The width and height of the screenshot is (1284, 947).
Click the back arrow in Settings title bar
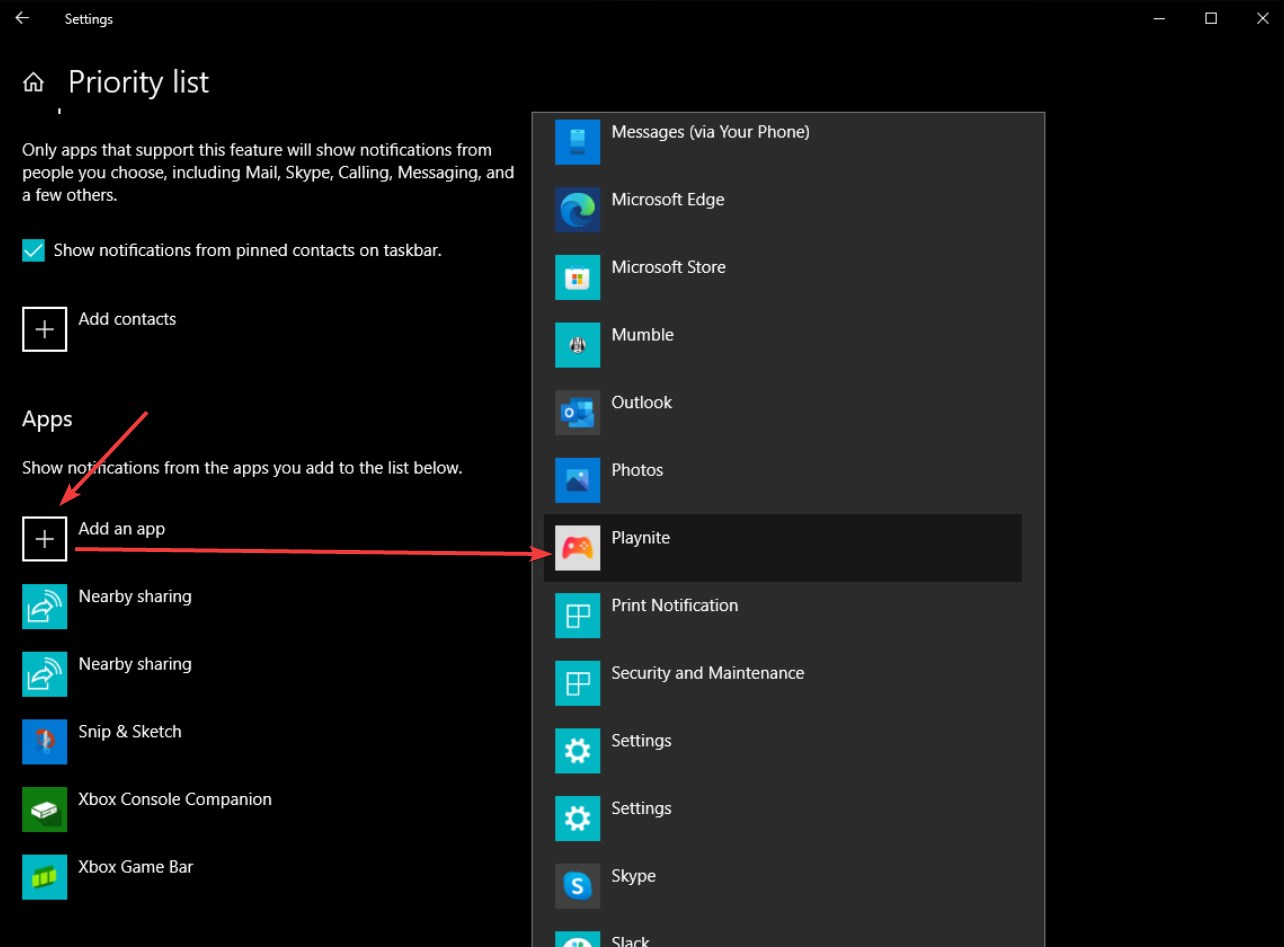point(22,18)
